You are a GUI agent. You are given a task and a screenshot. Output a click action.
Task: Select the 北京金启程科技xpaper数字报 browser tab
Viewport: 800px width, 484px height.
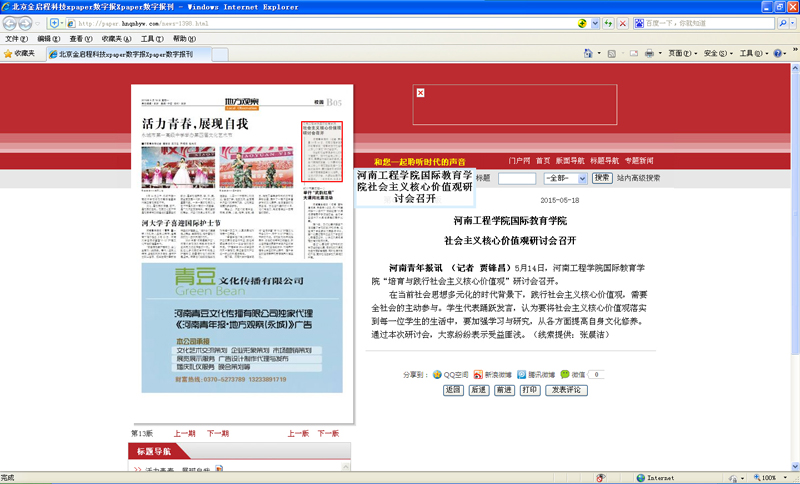click(129, 54)
